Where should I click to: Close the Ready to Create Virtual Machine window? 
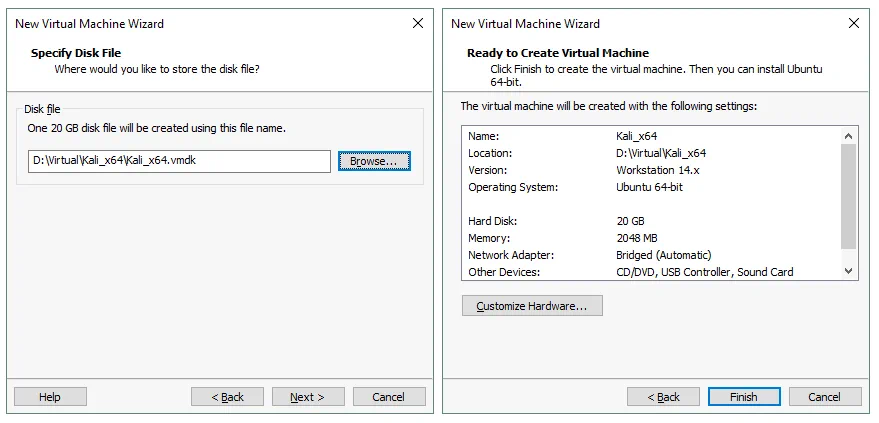click(853, 23)
